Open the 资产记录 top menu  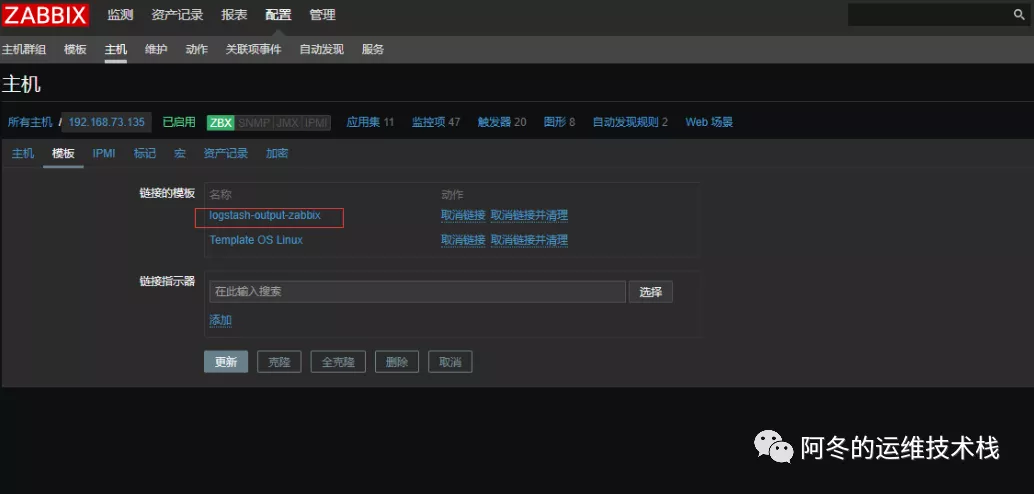pyautogui.click(x=177, y=15)
